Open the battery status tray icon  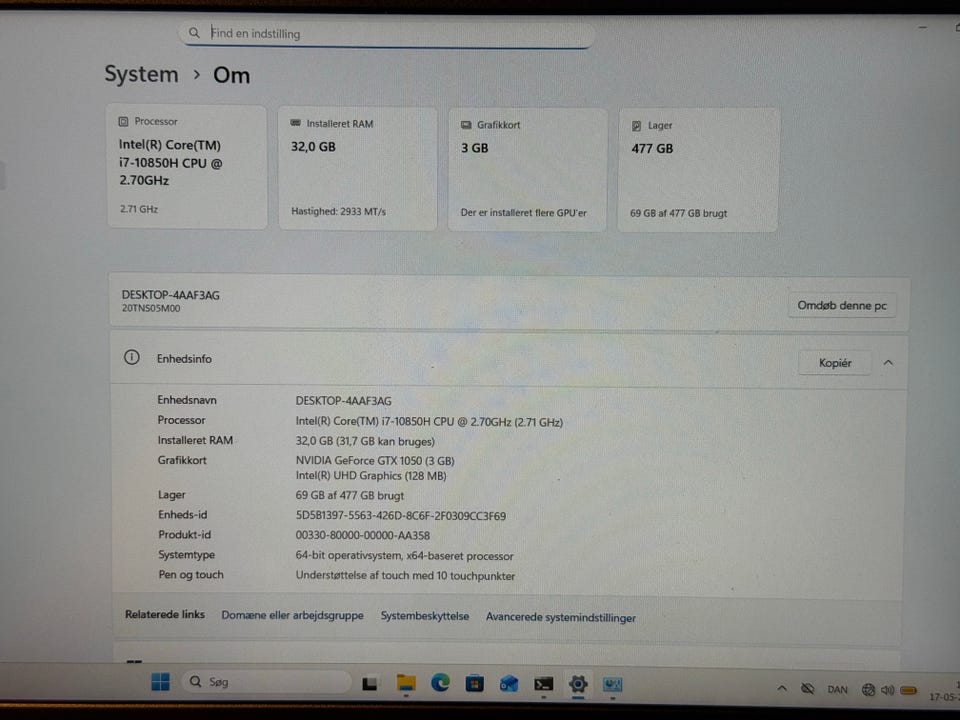pyautogui.click(x=909, y=691)
